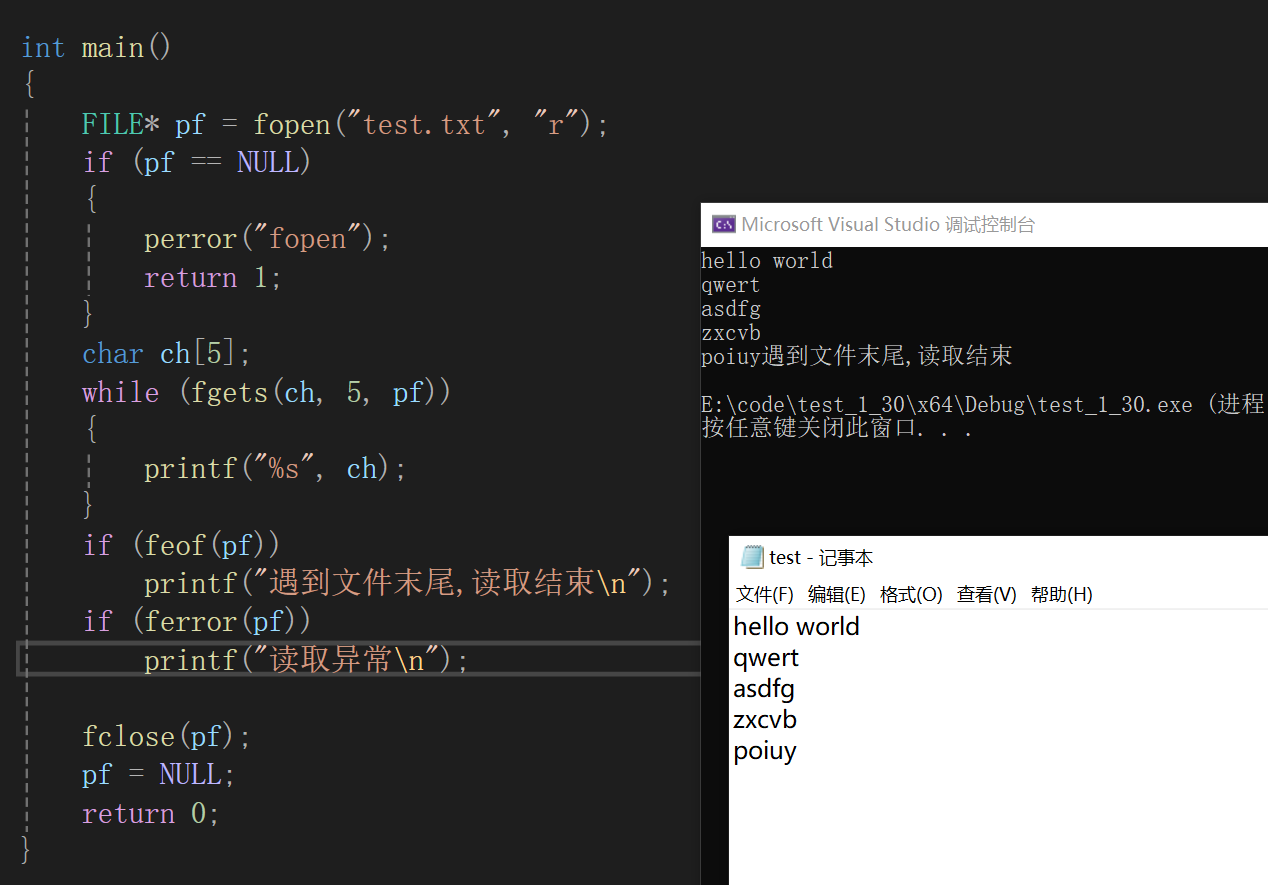Click 'char ch[5];' declaration line
This screenshot has height=885, width=1268.
[x=166, y=354]
